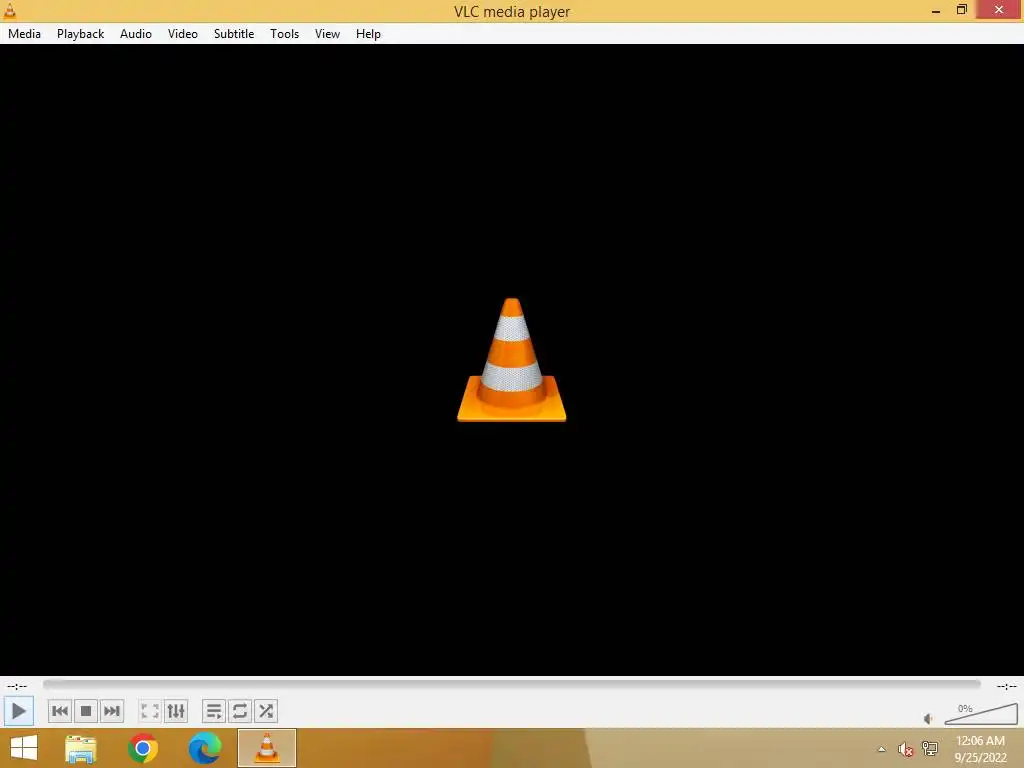Open the playlist view
This screenshot has width=1024, height=768.
[214, 711]
